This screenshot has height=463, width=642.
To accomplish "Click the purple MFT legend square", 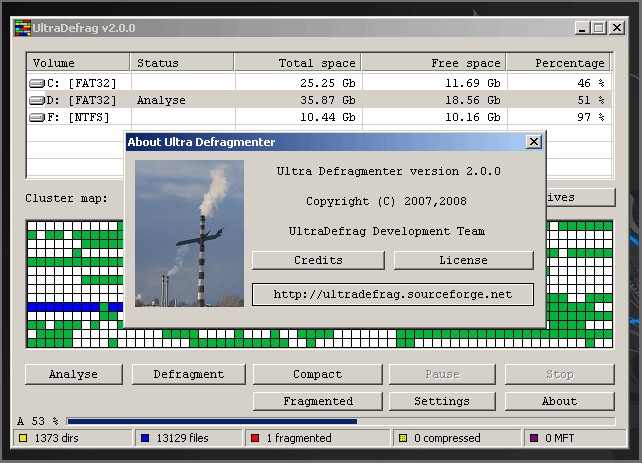I will (533, 438).
